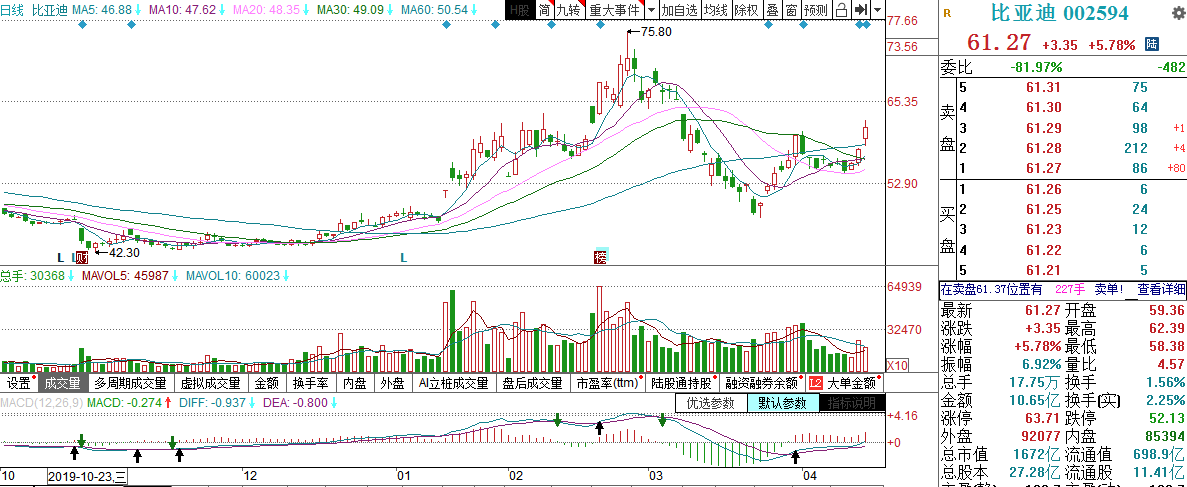The image size is (1187, 487).
Task: Click the red T marker on the price chart
Action: (x=446, y=194)
